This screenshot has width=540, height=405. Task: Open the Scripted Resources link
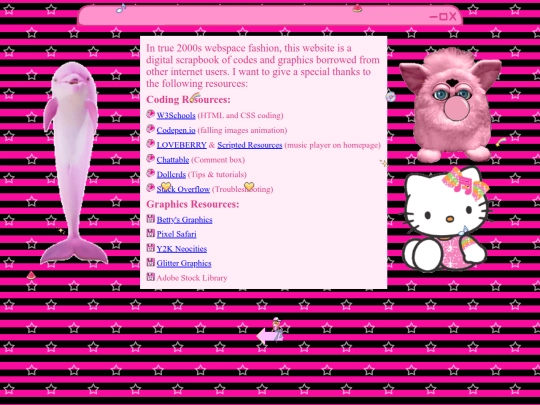(x=250, y=145)
